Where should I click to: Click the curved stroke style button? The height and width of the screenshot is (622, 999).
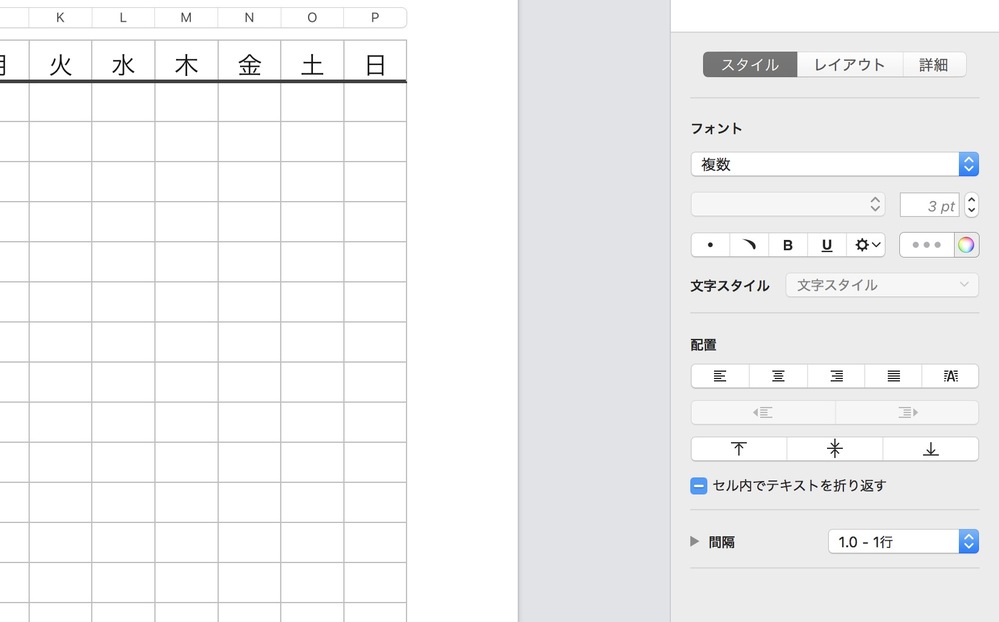749,245
